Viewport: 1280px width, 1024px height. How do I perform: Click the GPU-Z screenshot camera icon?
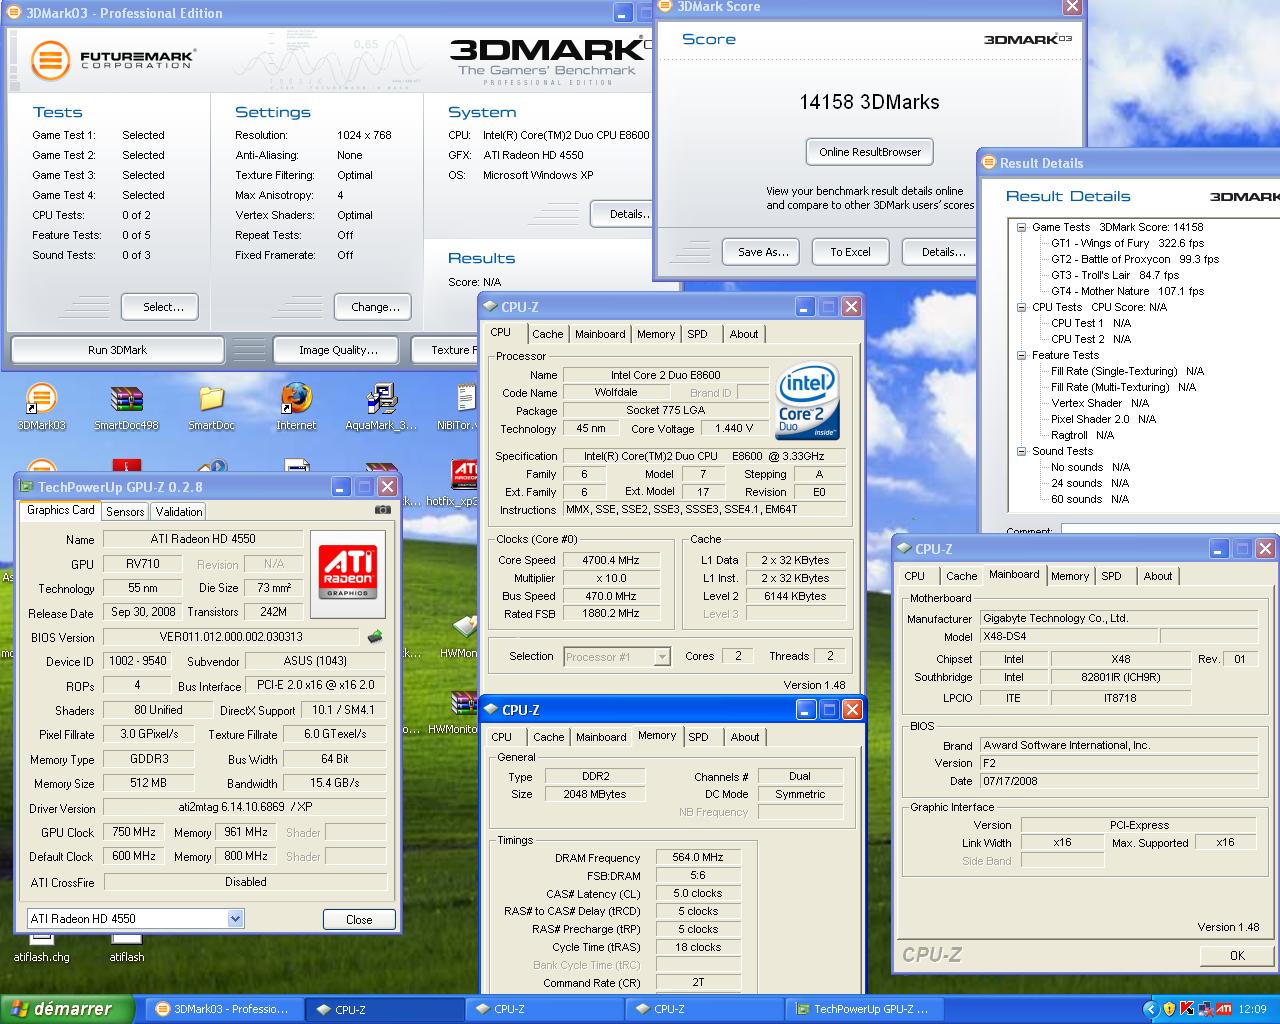point(383,511)
